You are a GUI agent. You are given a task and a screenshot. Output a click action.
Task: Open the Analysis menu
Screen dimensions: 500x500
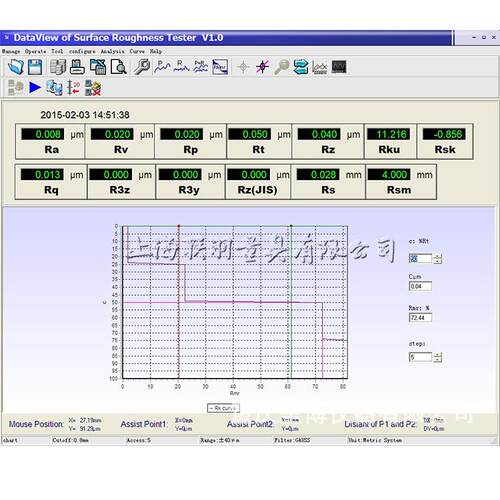pos(113,51)
